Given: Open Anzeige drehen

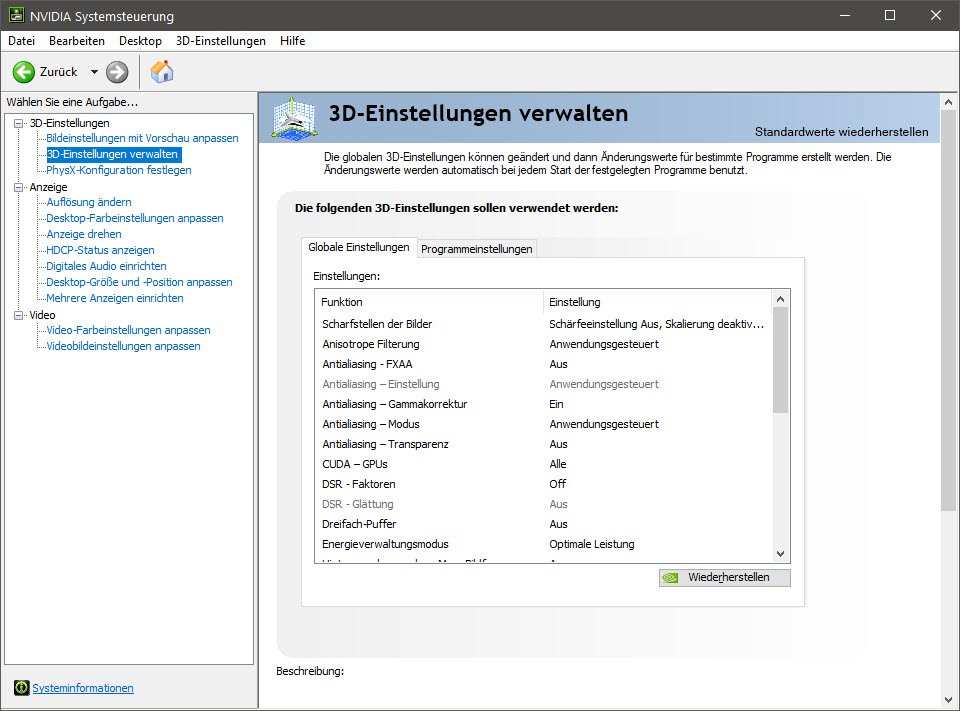Looking at the screenshot, I should [x=84, y=234].
